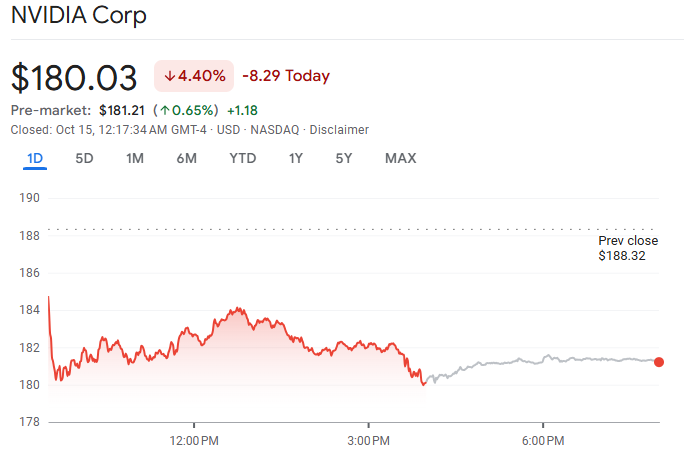
Task: View the 5Y price history
Action: tap(344, 158)
